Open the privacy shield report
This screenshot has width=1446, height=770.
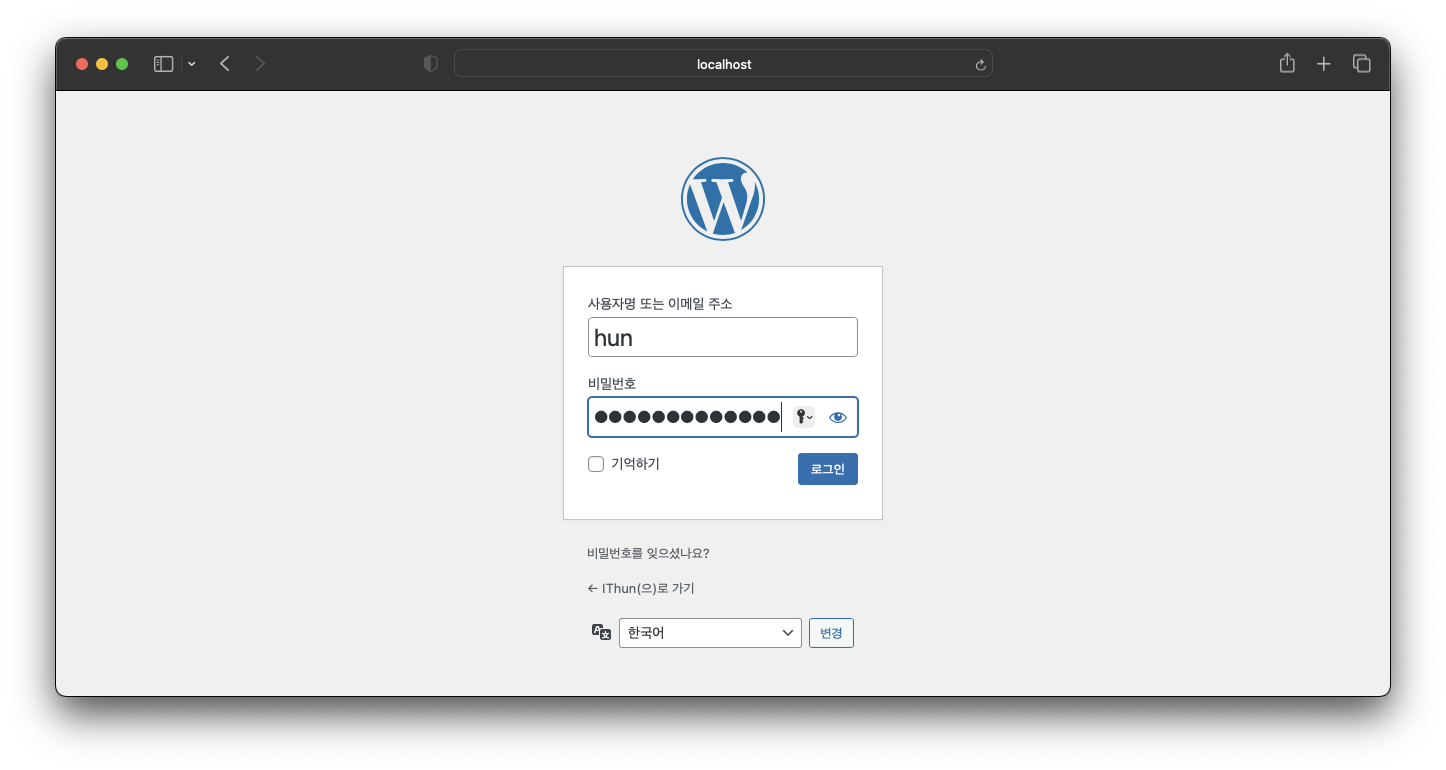[431, 64]
